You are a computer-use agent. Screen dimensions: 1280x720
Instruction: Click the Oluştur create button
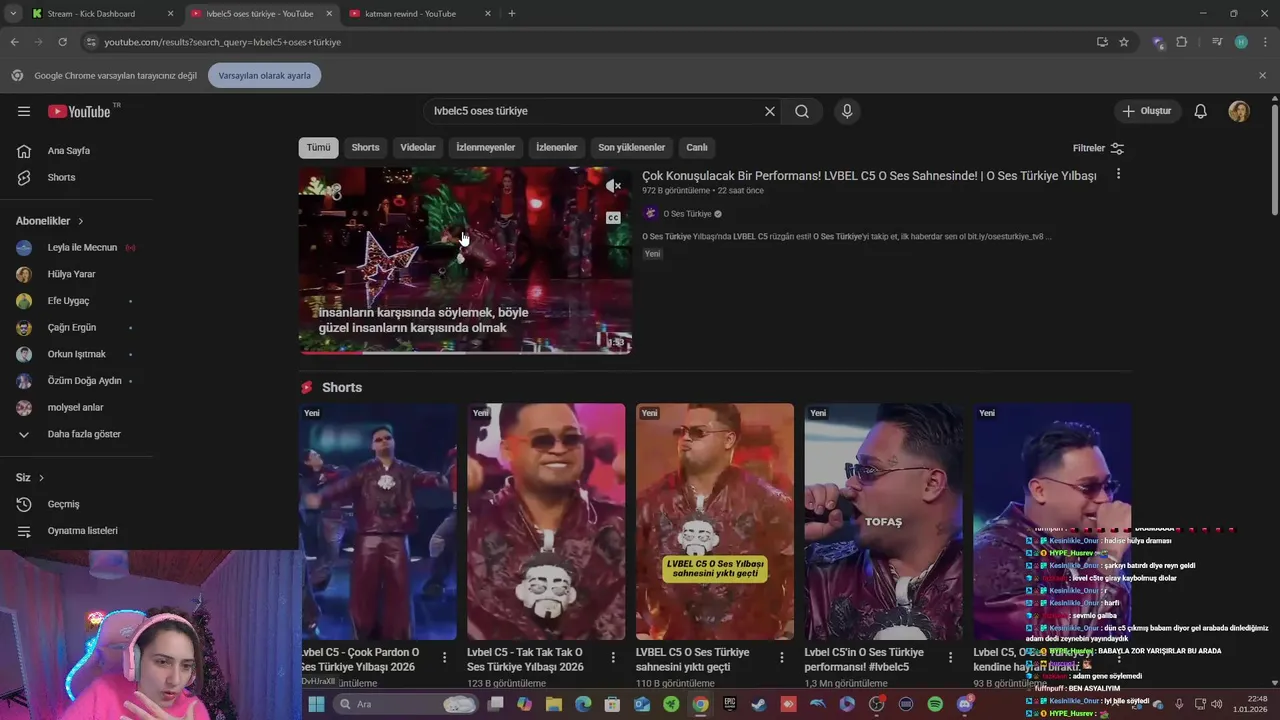tap(1147, 111)
